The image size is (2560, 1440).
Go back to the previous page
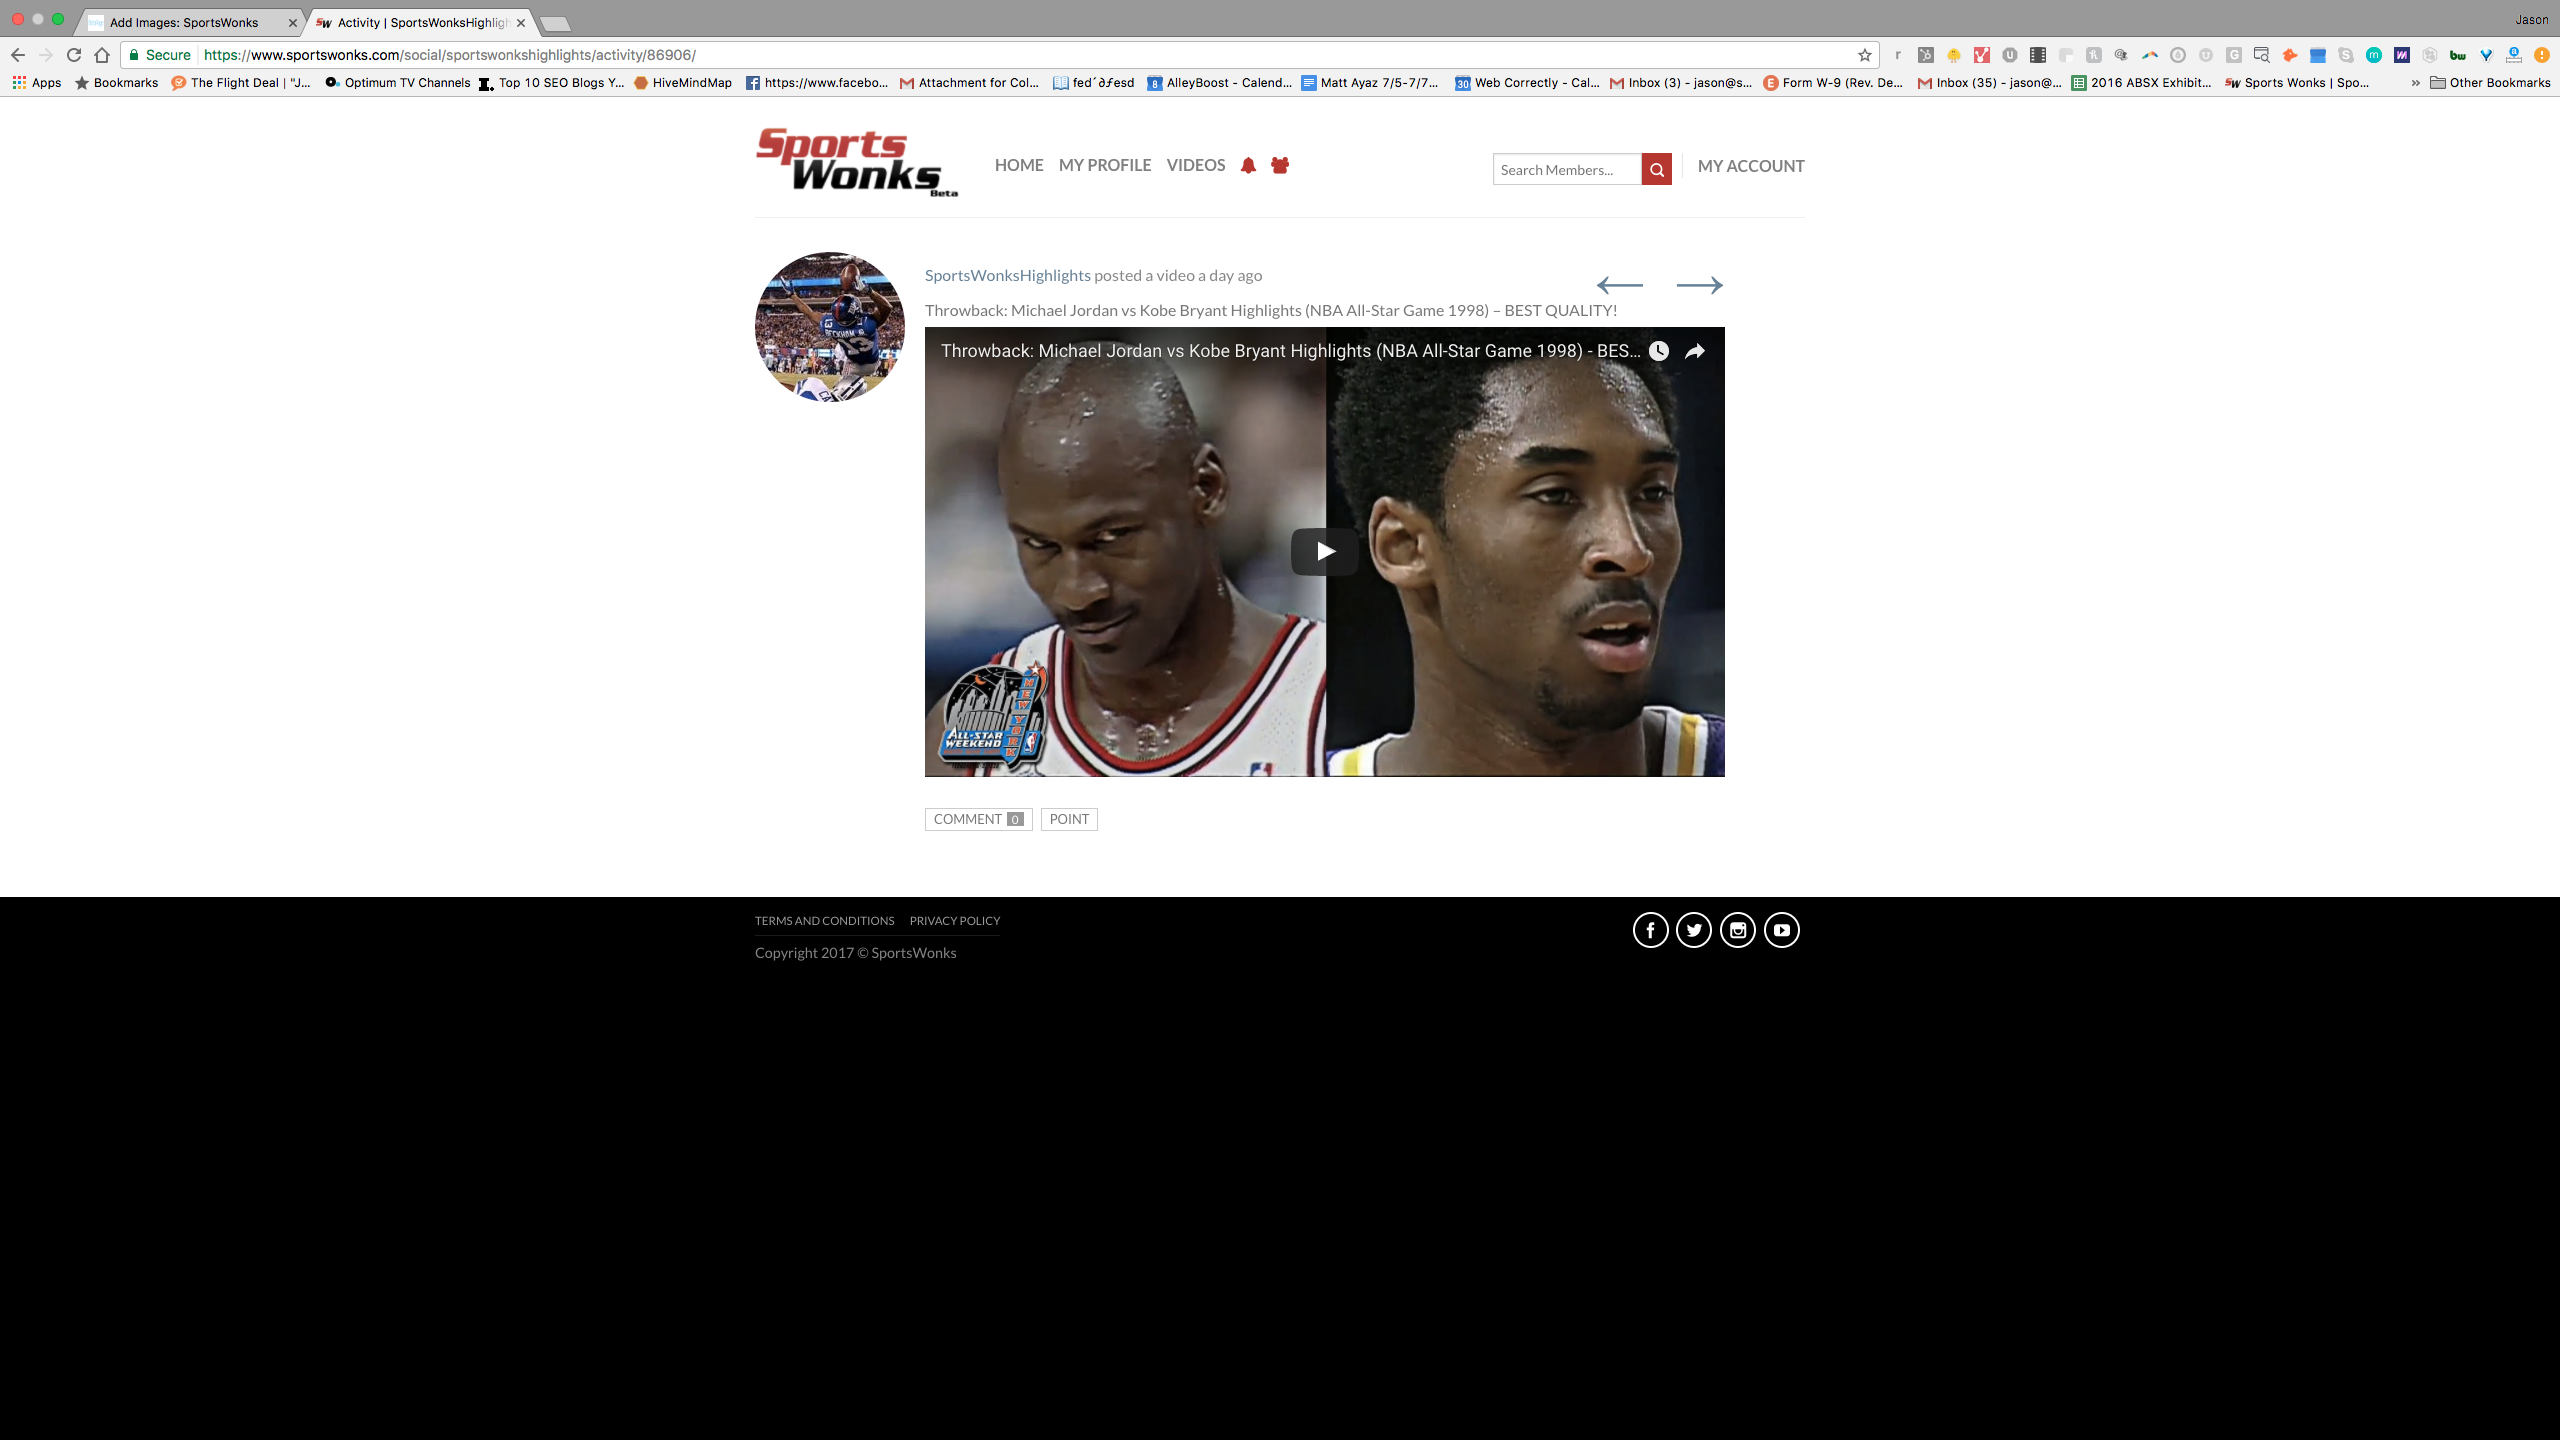coord(17,55)
